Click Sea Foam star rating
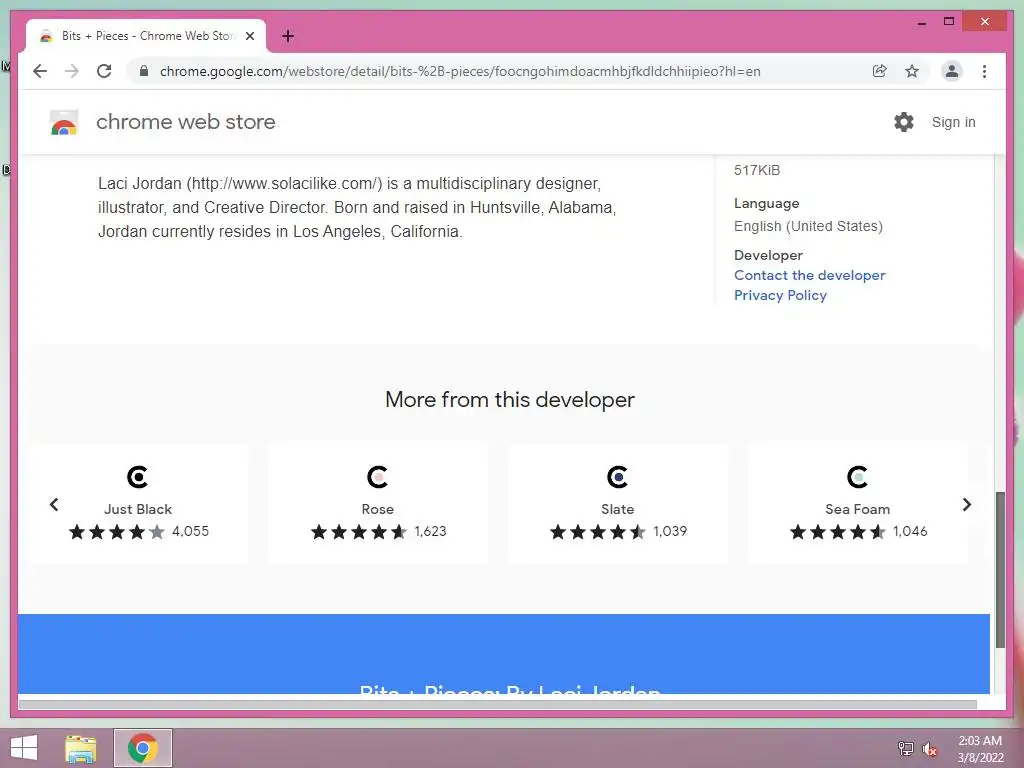This screenshot has height=768, width=1024. coord(838,532)
